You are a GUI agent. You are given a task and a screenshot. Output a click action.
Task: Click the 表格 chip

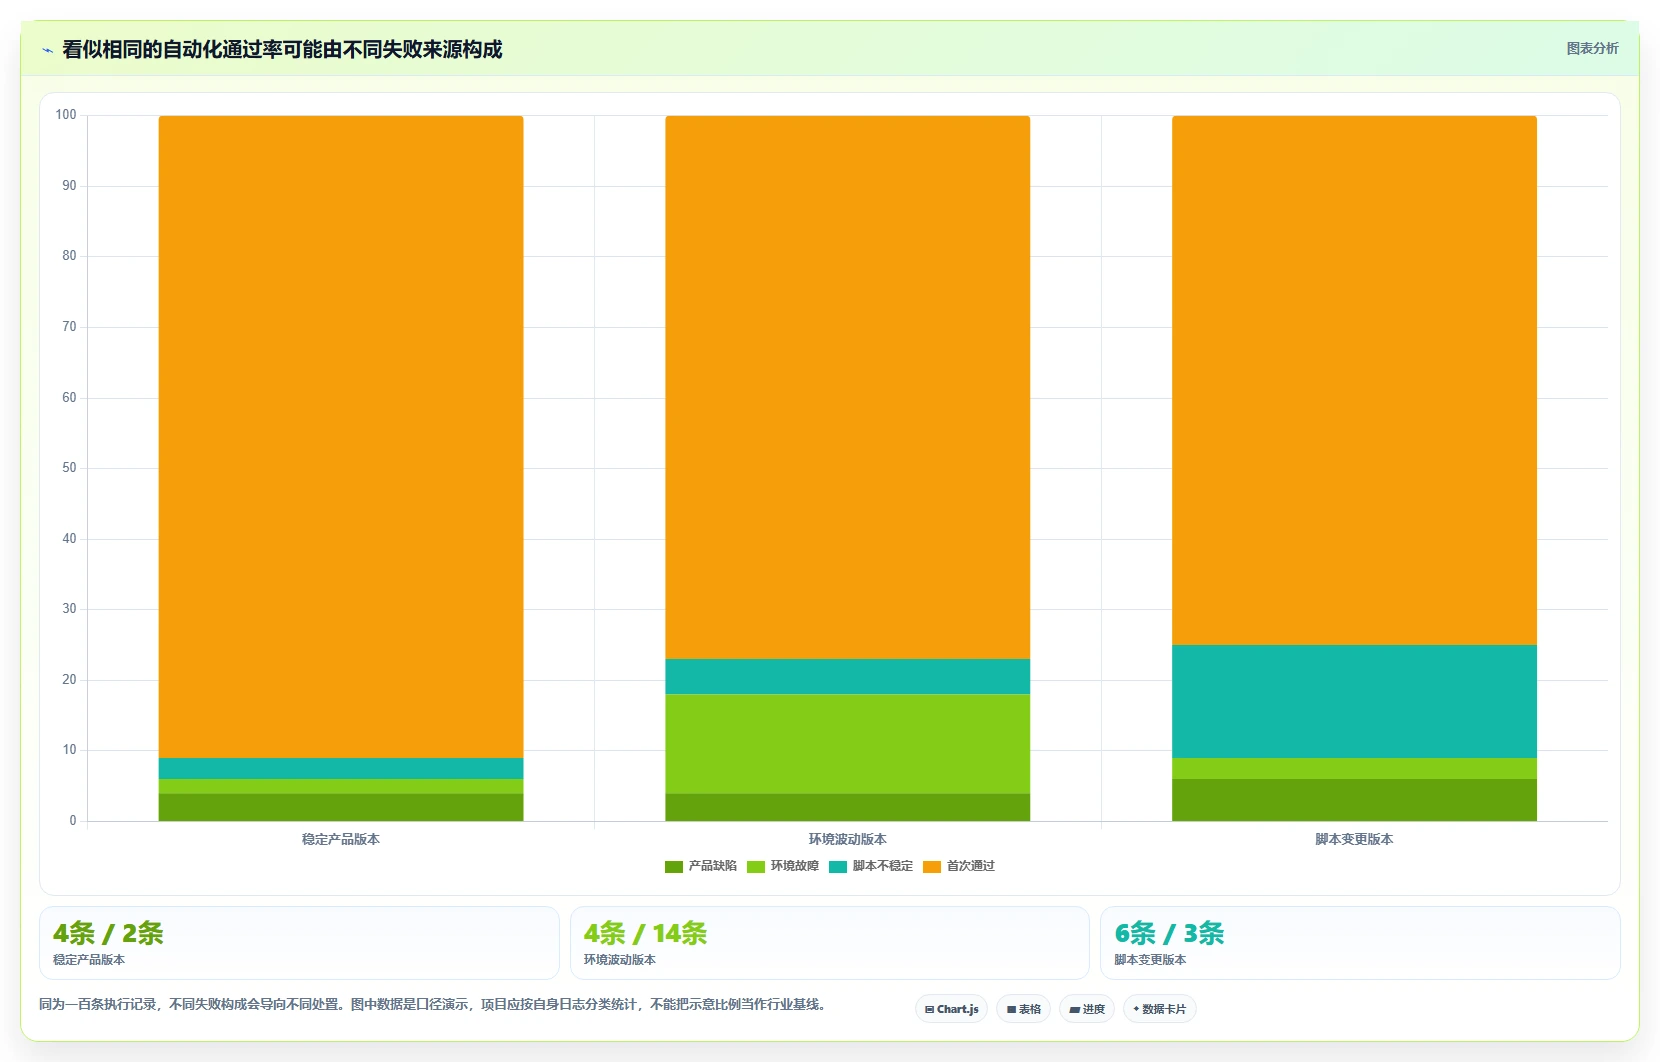click(x=1023, y=1009)
